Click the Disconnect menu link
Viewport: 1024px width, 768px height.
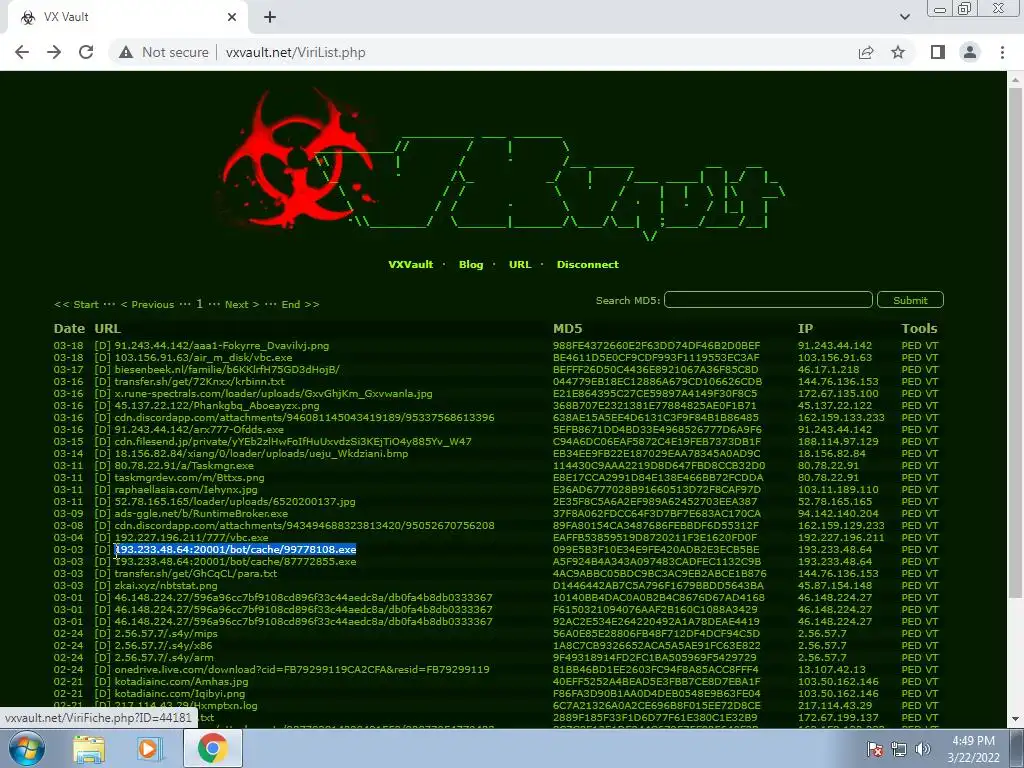[588, 264]
